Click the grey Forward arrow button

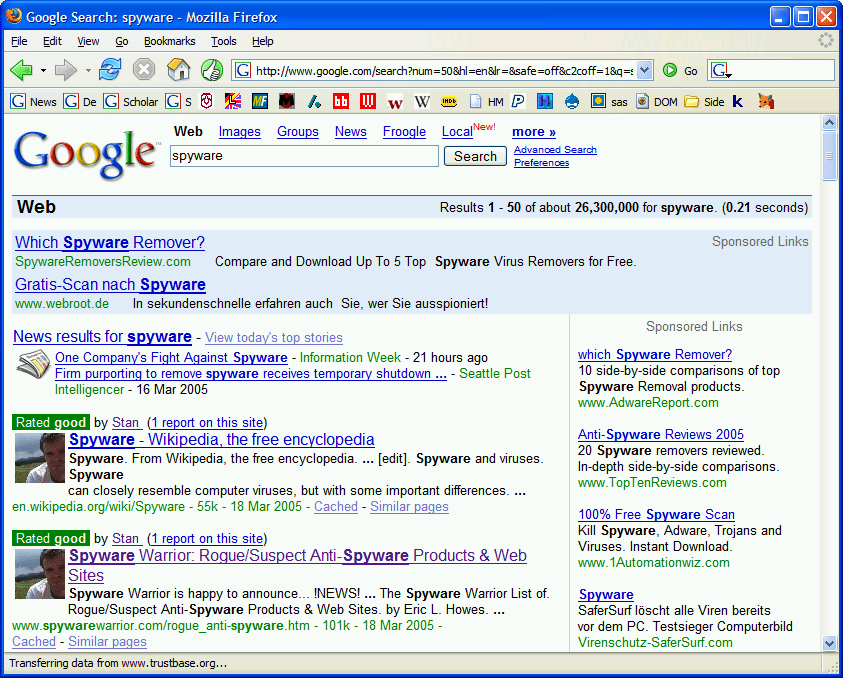(x=66, y=70)
